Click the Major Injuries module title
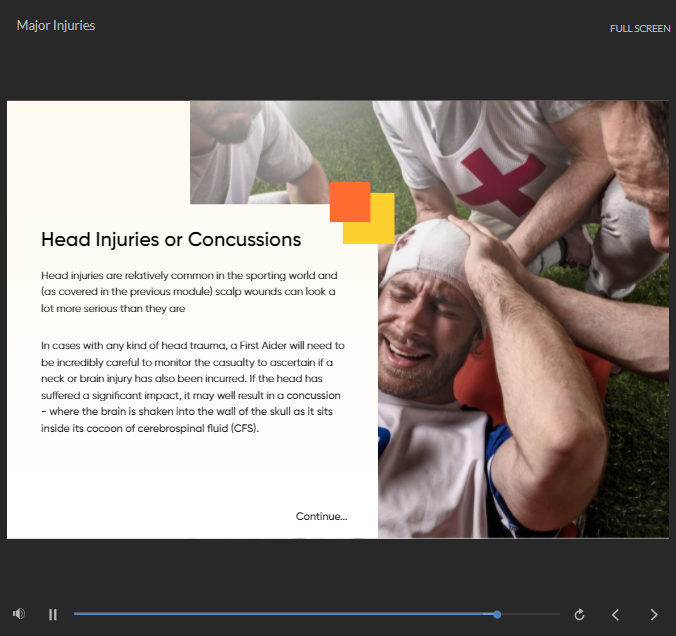This screenshot has height=636, width=676. tap(56, 25)
